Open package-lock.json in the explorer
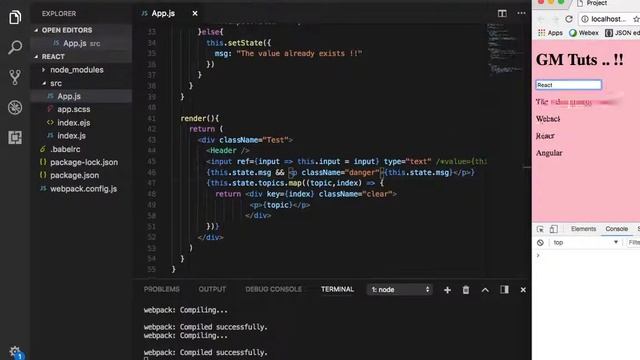The image size is (640, 360). click(84, 162)
